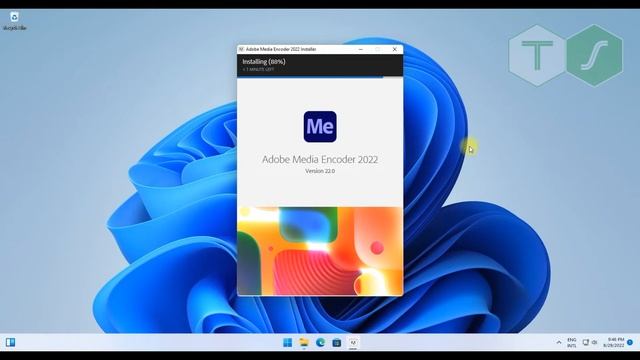Open the clock and date flyout
640x360 pixels.
click(614, 342)
